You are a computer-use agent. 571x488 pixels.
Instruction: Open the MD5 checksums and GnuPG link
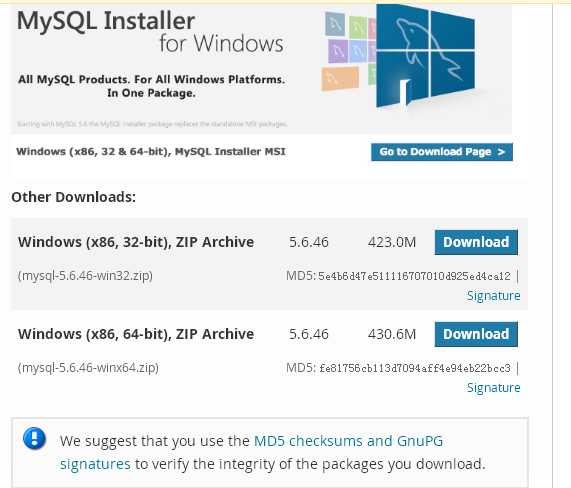pos(348,441)
